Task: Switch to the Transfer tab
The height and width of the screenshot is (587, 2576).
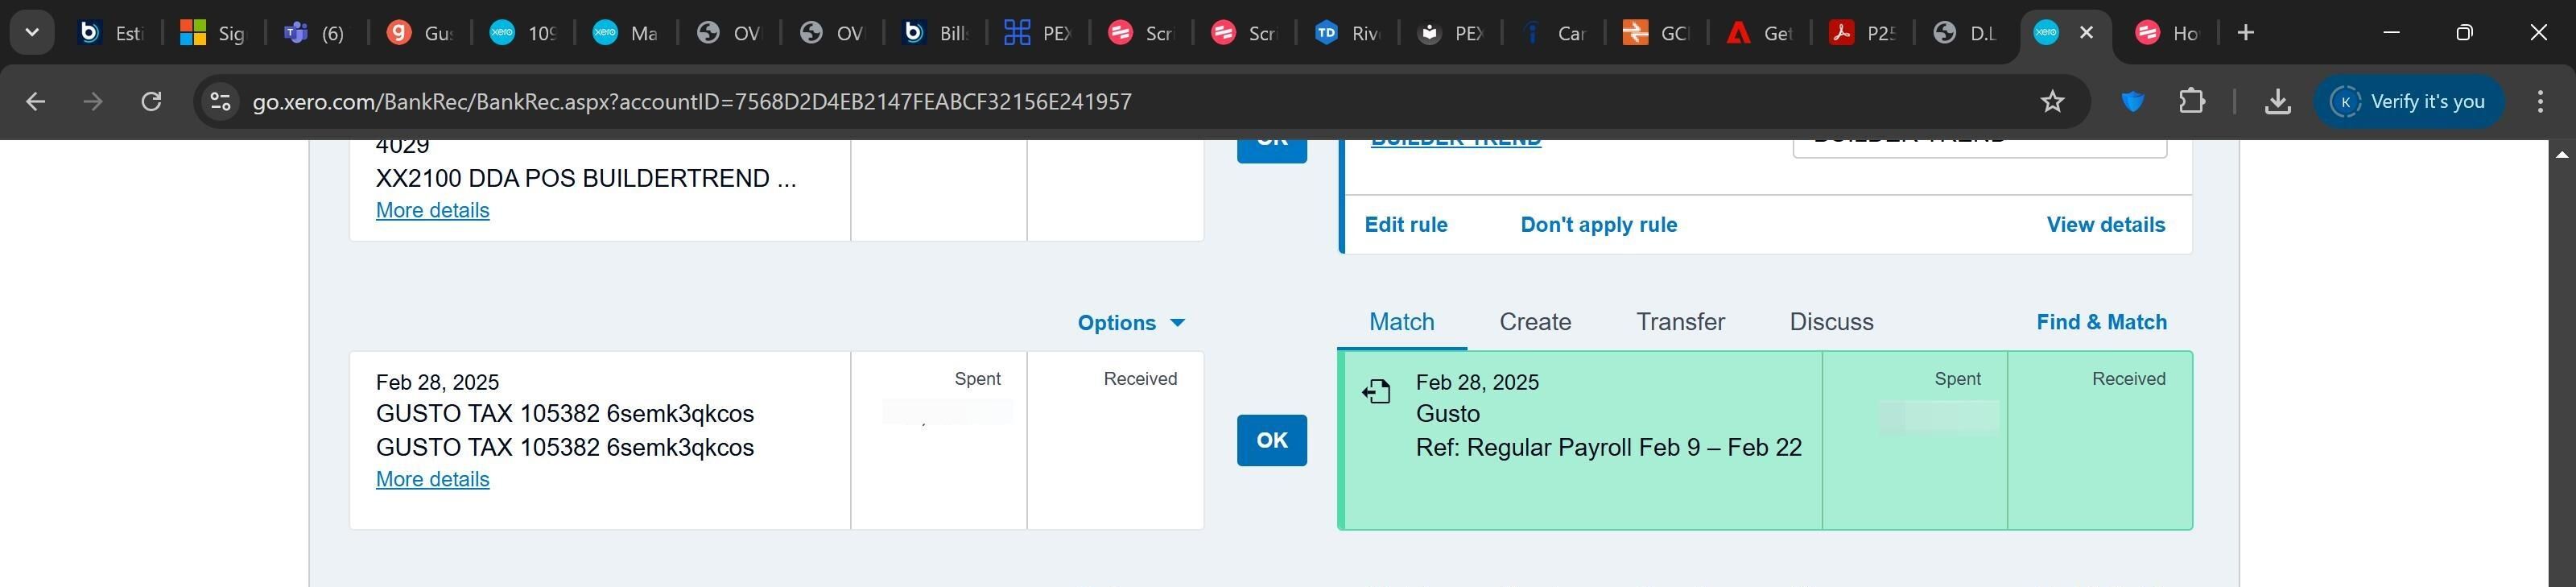Action: [1680, 322]
